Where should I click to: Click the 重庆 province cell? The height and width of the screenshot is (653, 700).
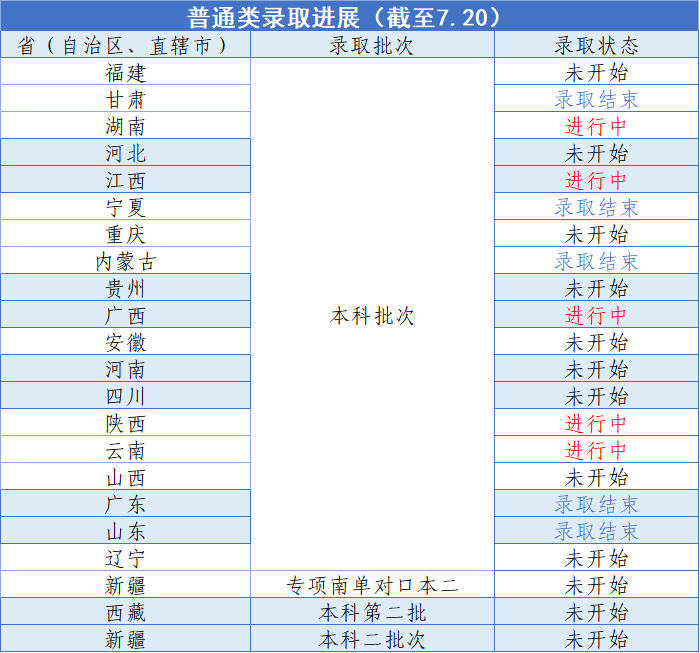[125, 233]
